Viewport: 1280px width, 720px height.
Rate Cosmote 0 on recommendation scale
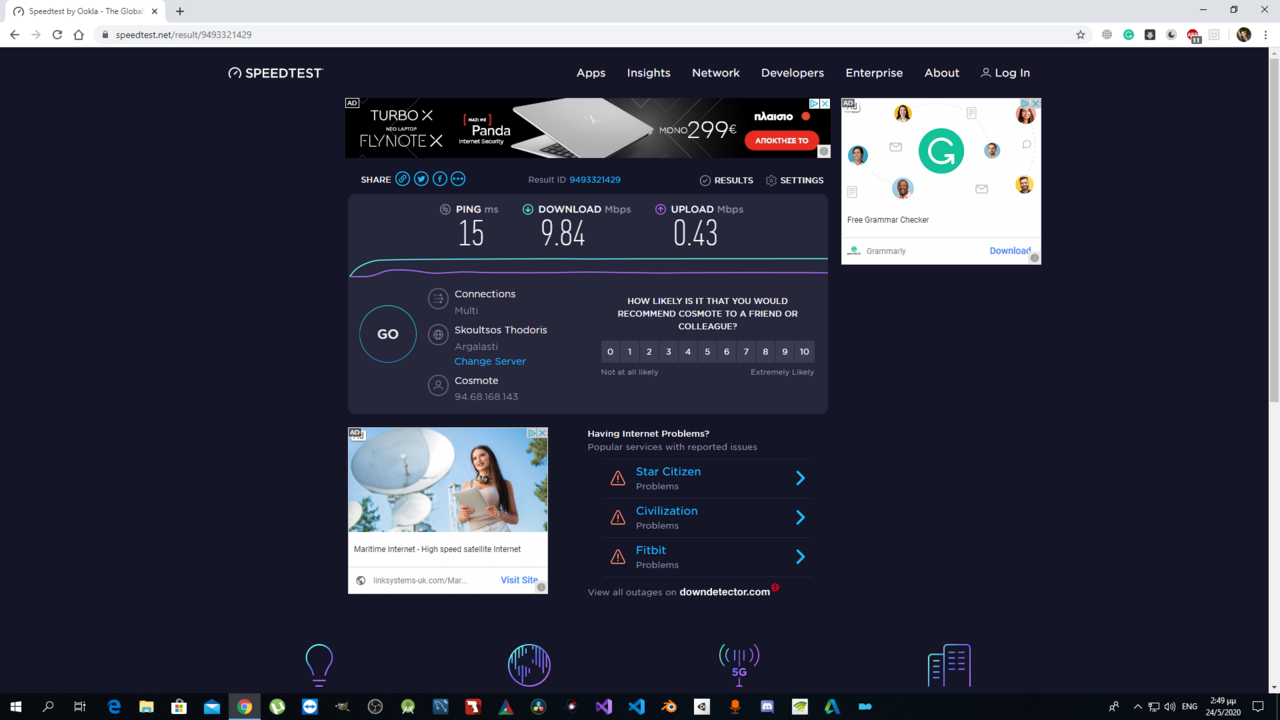pos(610,351)
